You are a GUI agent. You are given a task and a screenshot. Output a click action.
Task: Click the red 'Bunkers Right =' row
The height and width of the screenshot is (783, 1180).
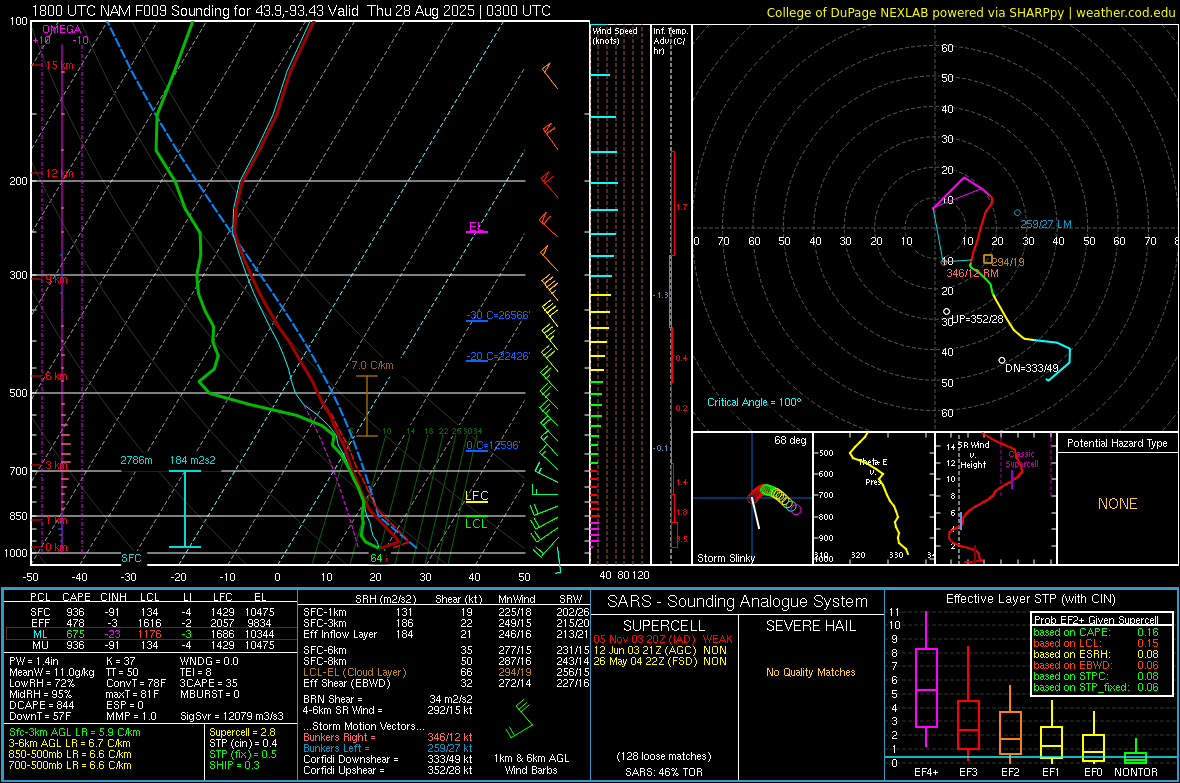388,737
